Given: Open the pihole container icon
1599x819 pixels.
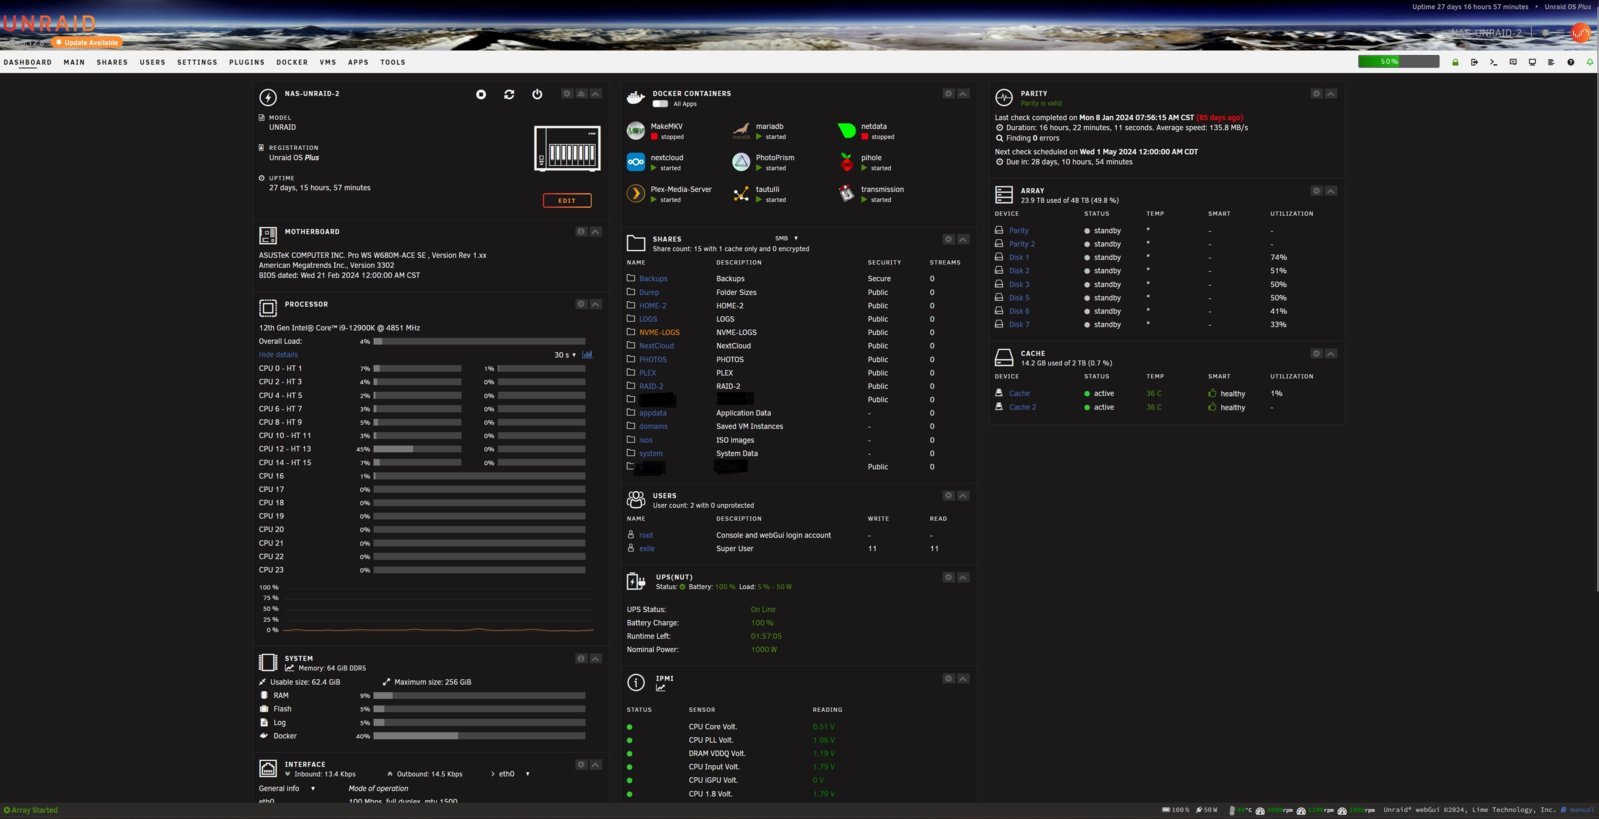Looking at the screenshot, I should (x=846, y=161).
